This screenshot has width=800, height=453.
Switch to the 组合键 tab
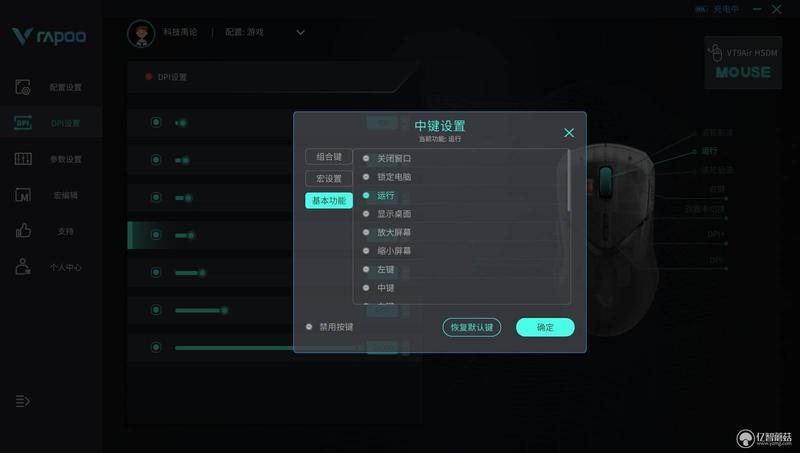click(x=329, y=157)
